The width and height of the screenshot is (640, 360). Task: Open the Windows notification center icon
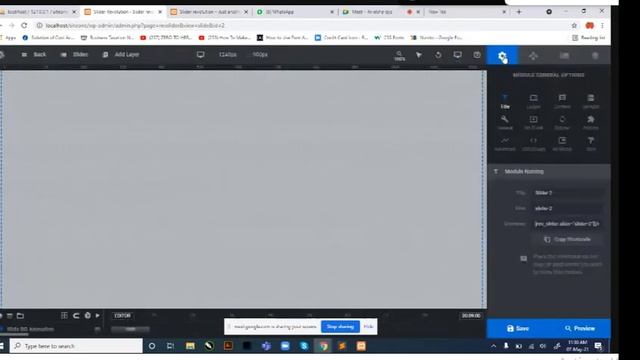coord(598,346)
